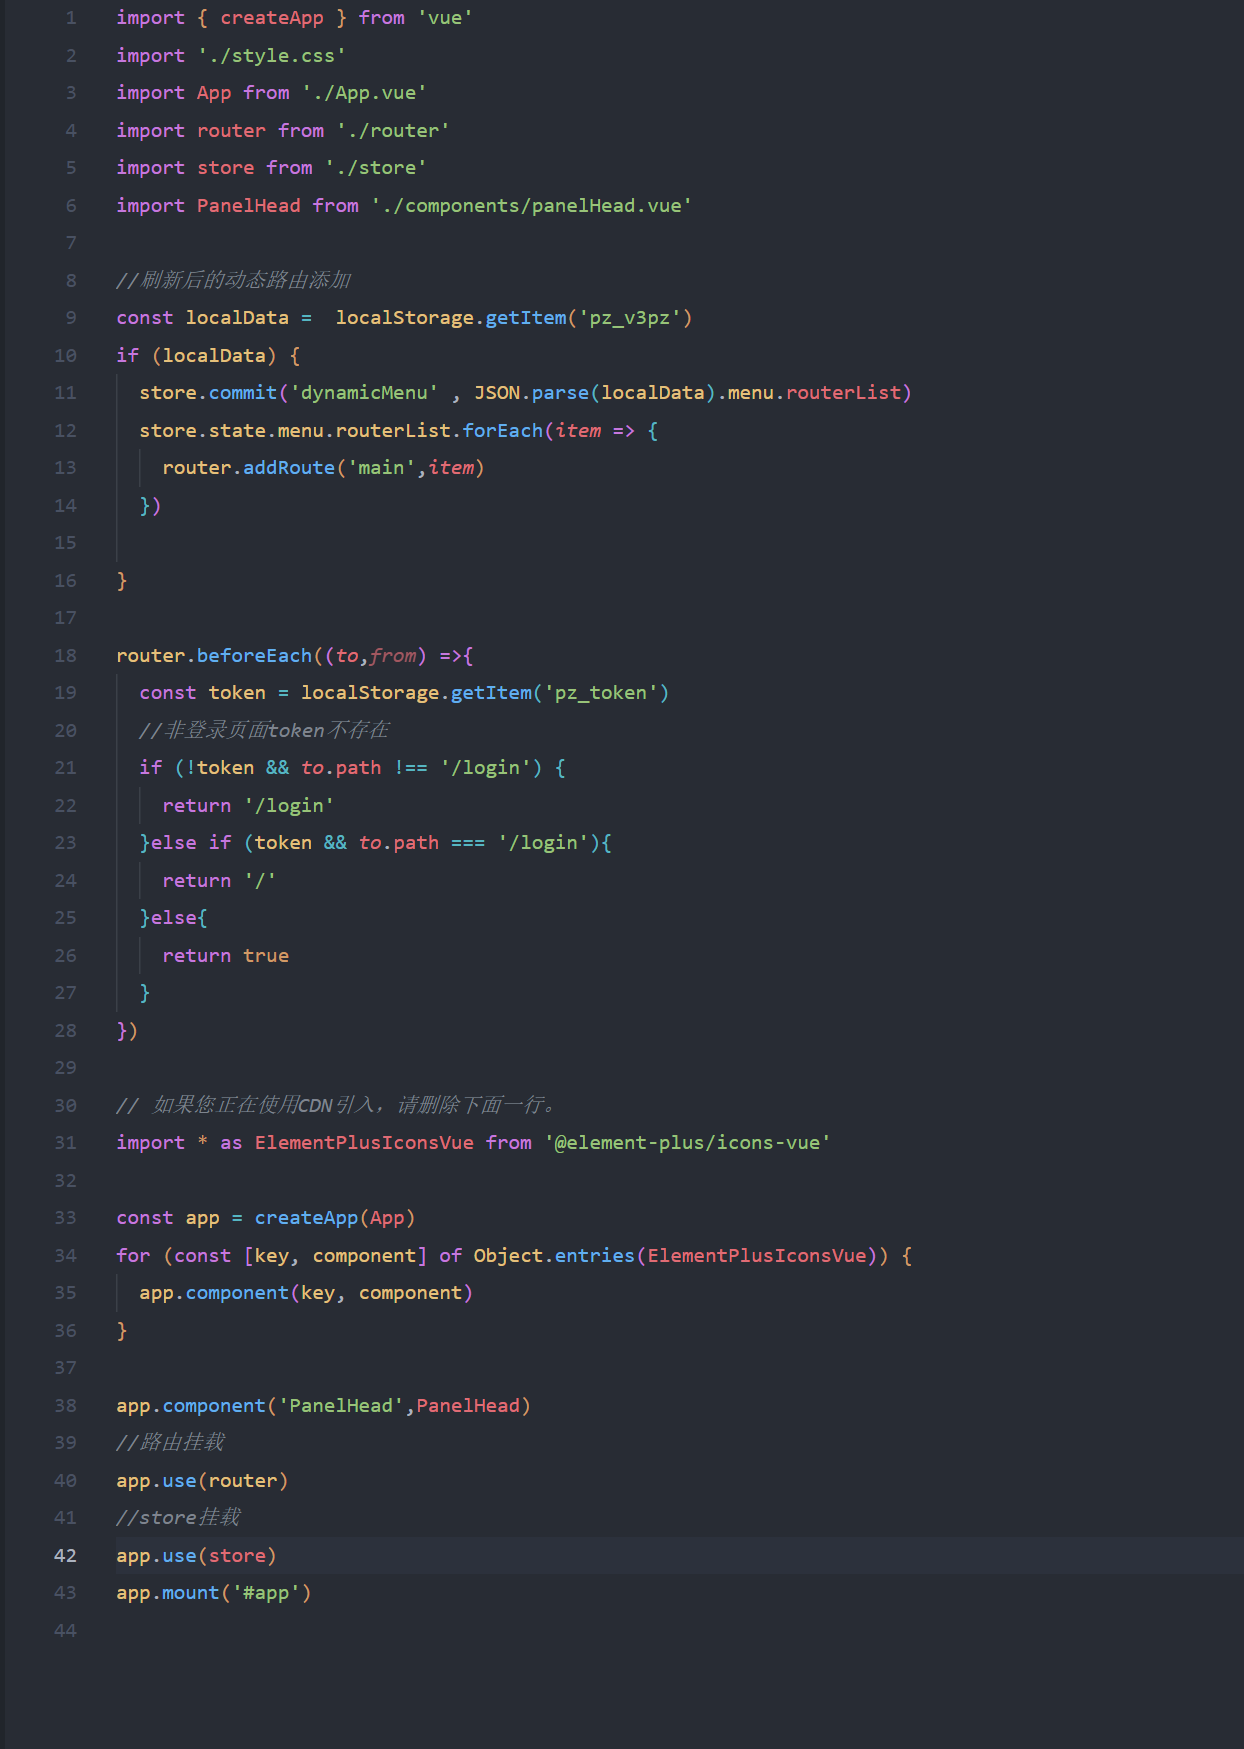Click the 'pz_token' string on line 19

[x=601, y=693]
